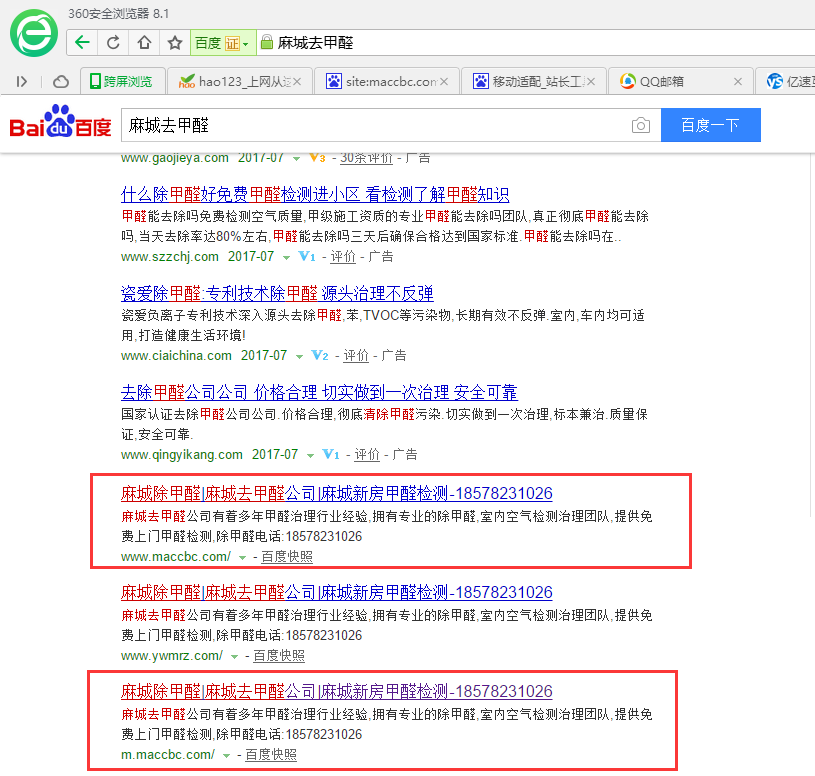Click V3 credibility badge for gaojieya.com
The width and height of the screenshot is (815, 776).
[x=317, y=157]
